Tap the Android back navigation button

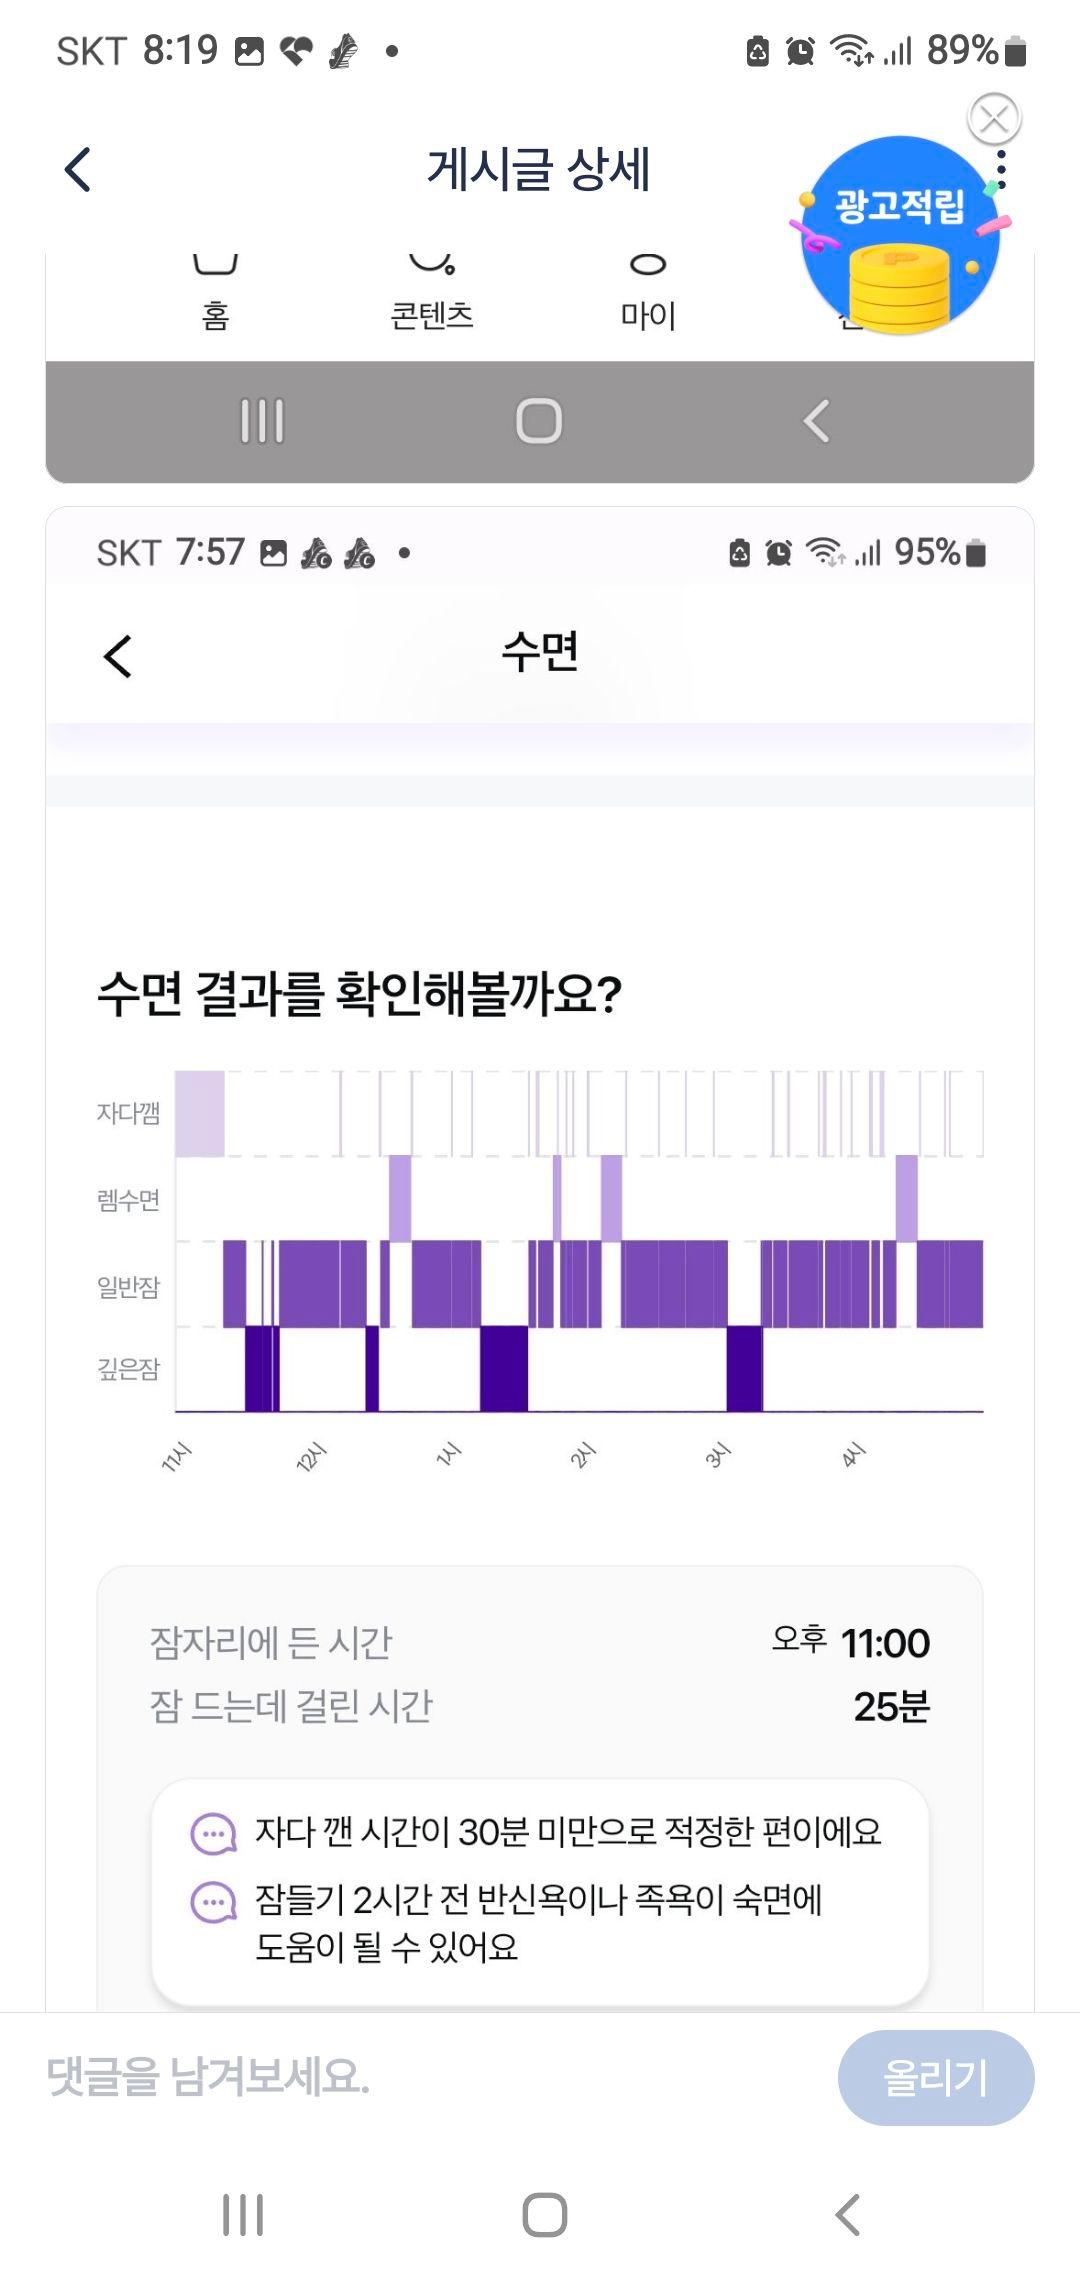847,2215
